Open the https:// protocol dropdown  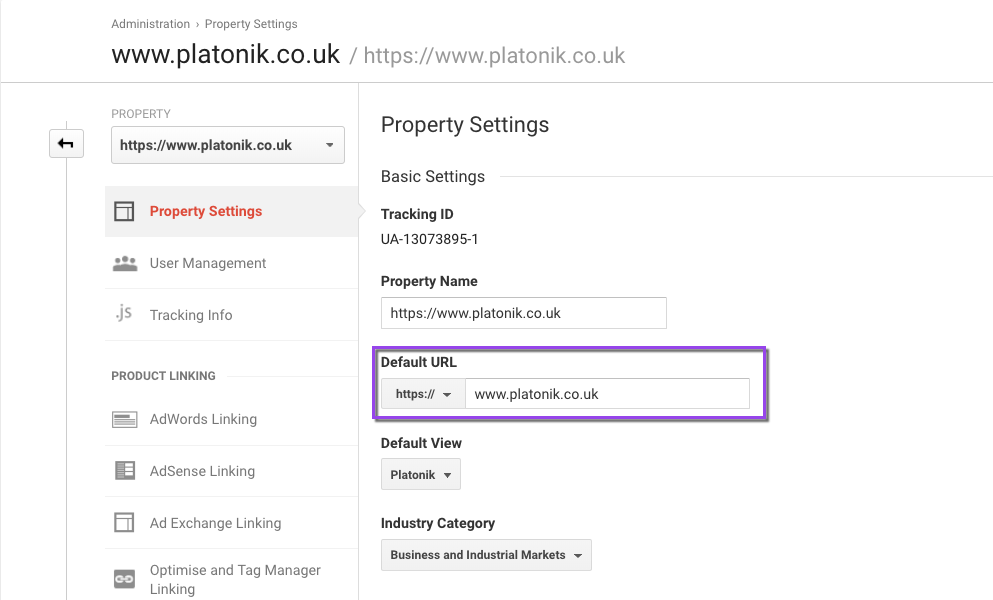click(423, 394)
